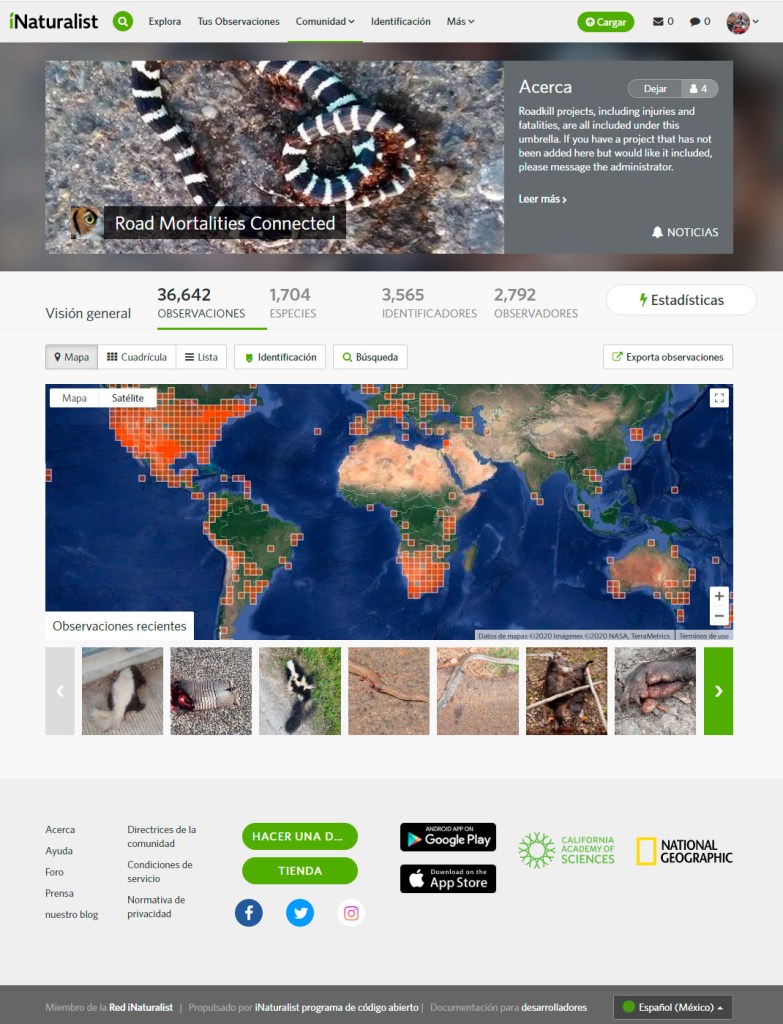Select the Cuadrícula view toggle
Viewport: 783px width, 1024px height.
tap(136, 357)
